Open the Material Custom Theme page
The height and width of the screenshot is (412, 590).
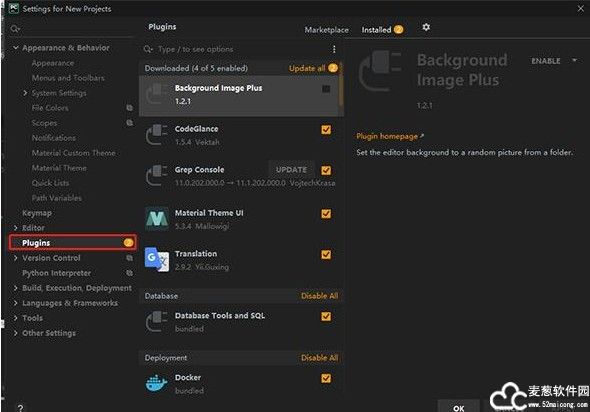point(73,153)
